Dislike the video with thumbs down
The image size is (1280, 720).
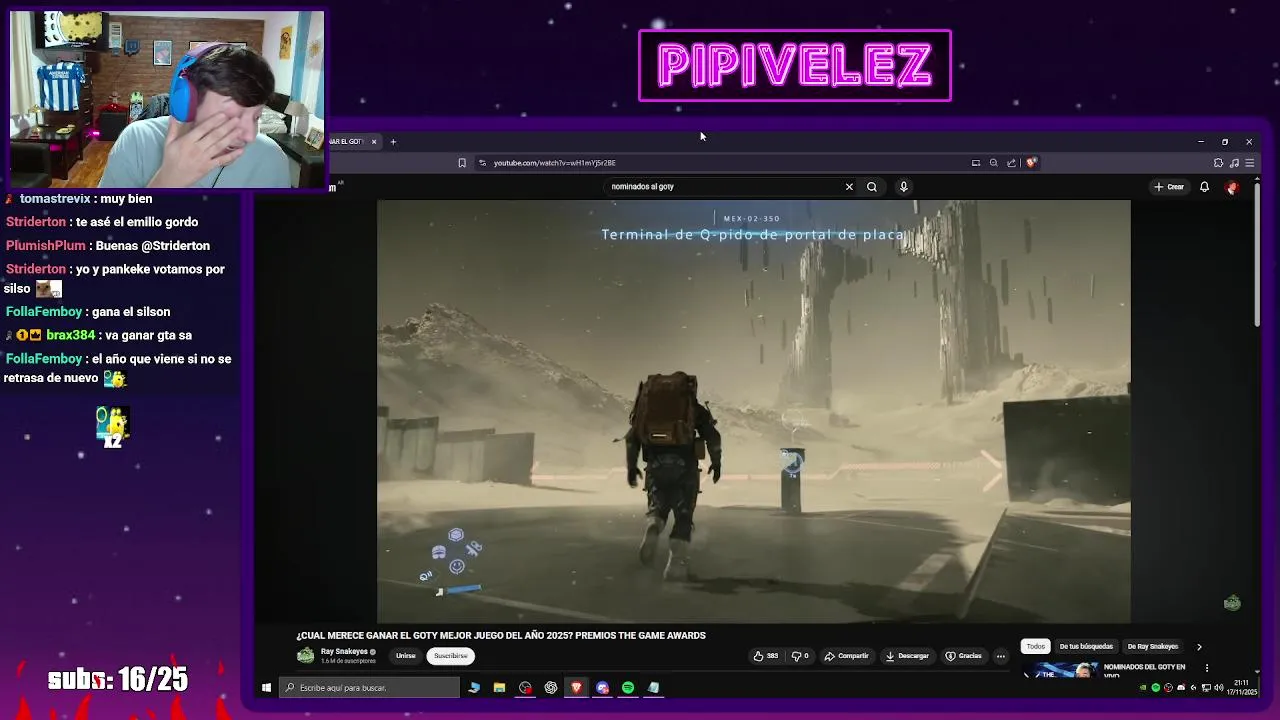(x=800, y=656)
